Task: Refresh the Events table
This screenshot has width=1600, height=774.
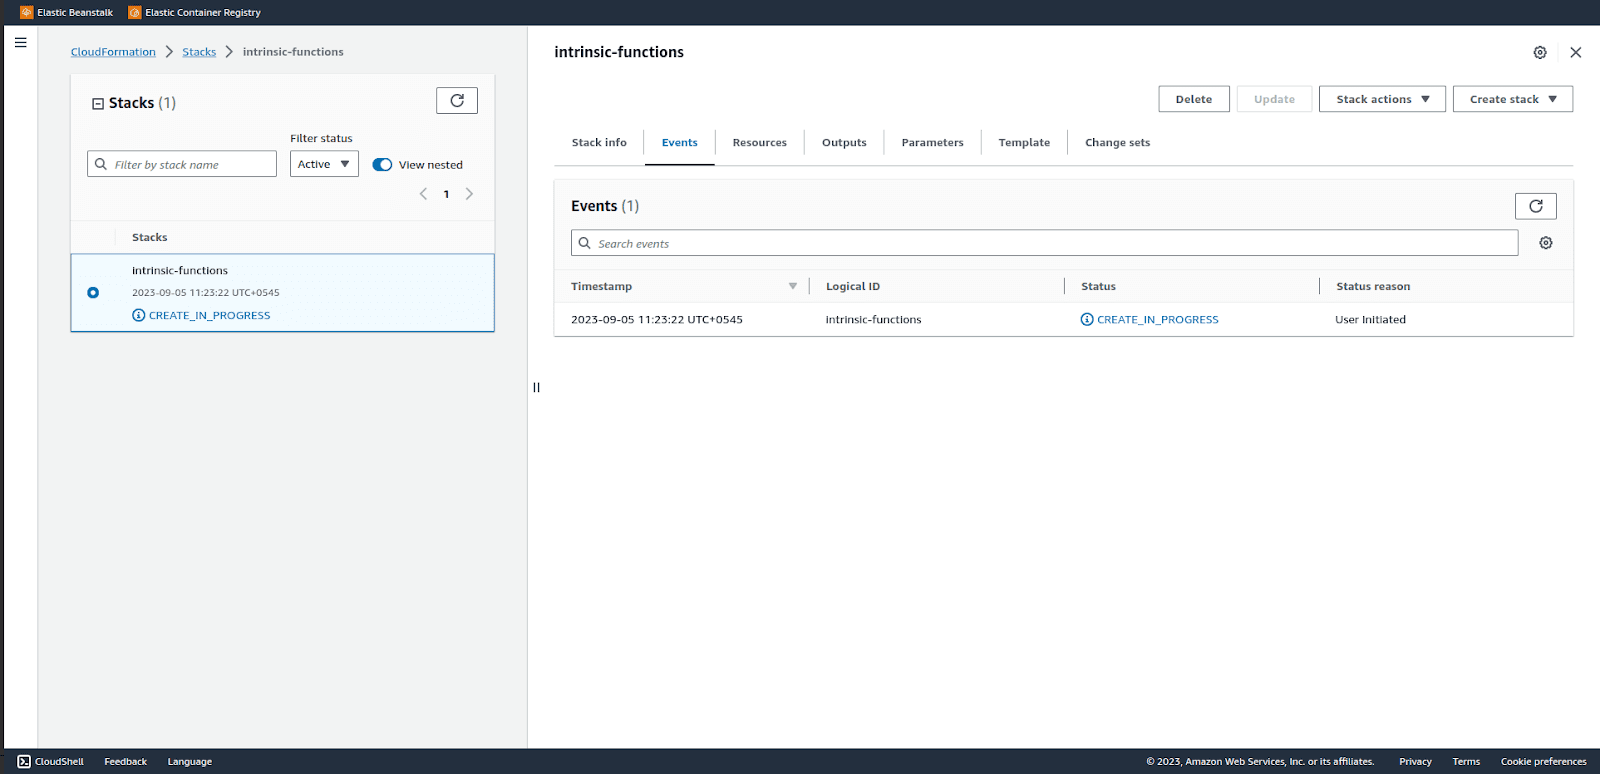Action: 1536,206
